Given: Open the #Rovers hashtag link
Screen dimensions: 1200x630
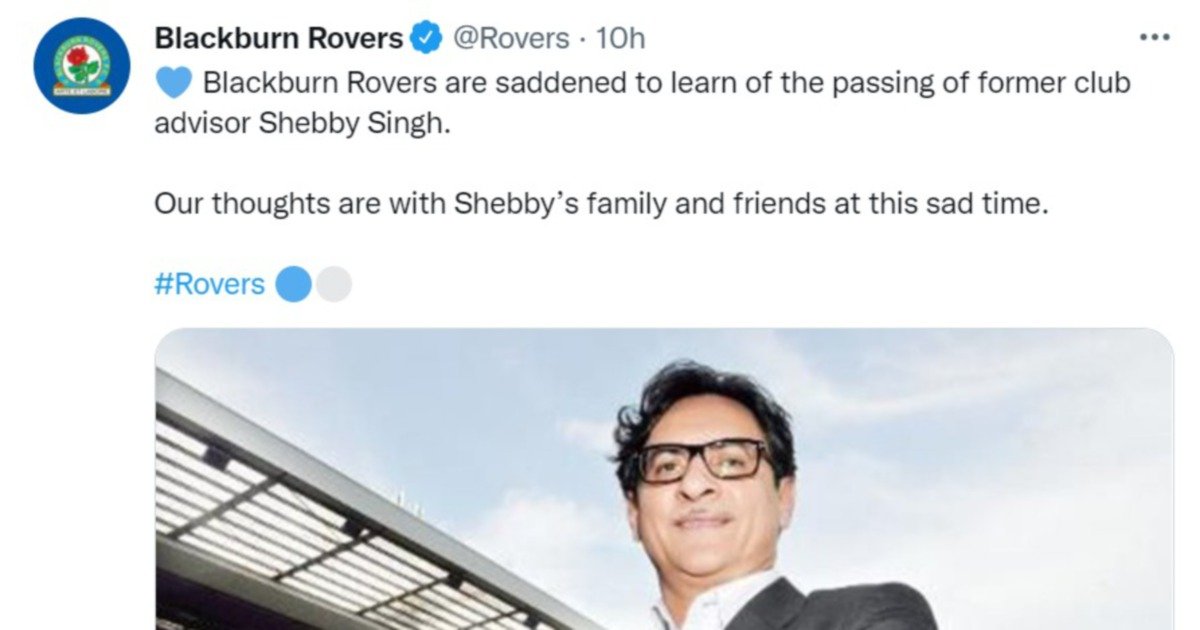Looking at the screenshot, I should click(210, 285).
